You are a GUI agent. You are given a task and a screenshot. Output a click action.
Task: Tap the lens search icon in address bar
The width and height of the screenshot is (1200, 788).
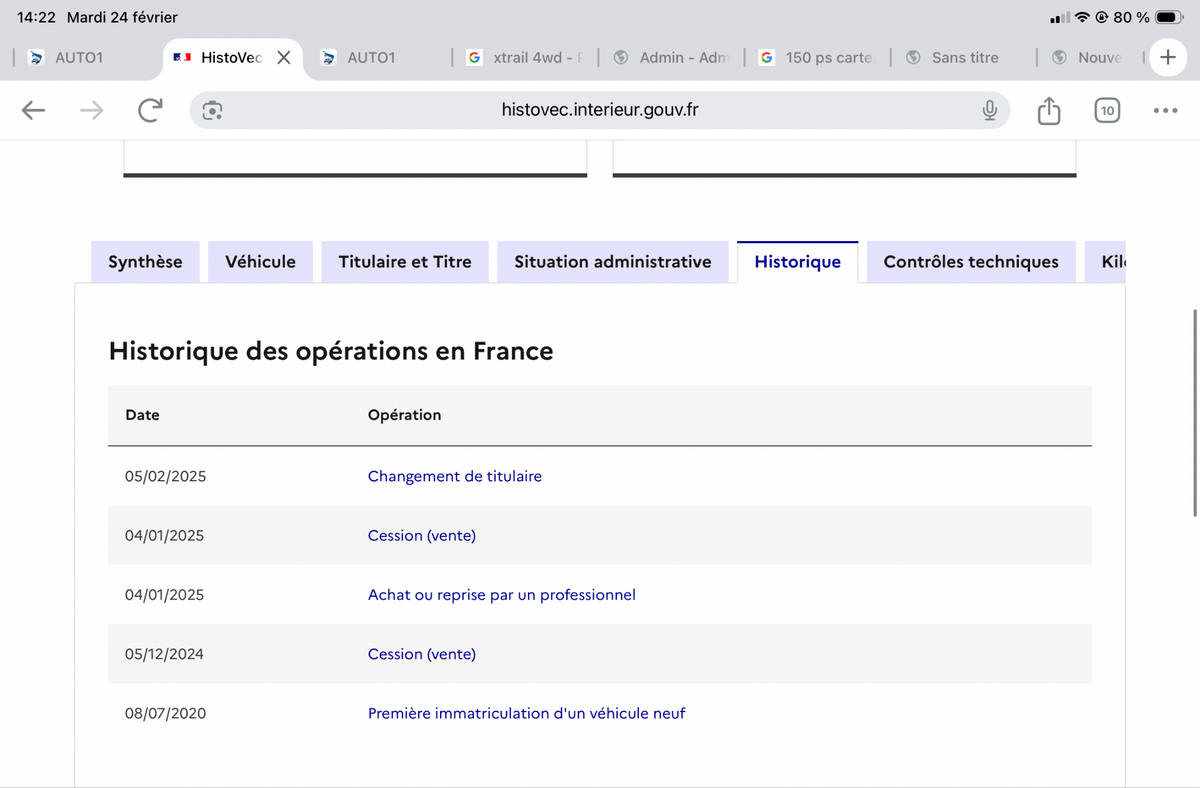[212, 111]
